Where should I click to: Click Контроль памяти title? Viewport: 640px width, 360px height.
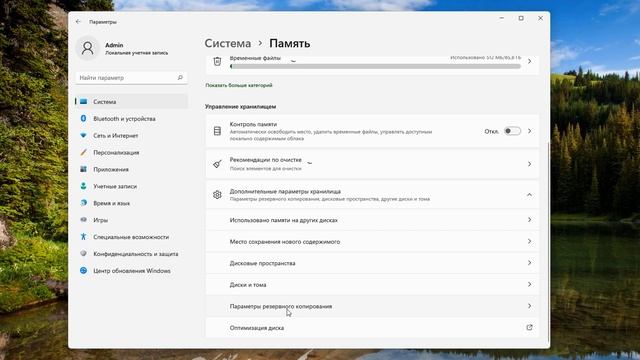[253, 124]
